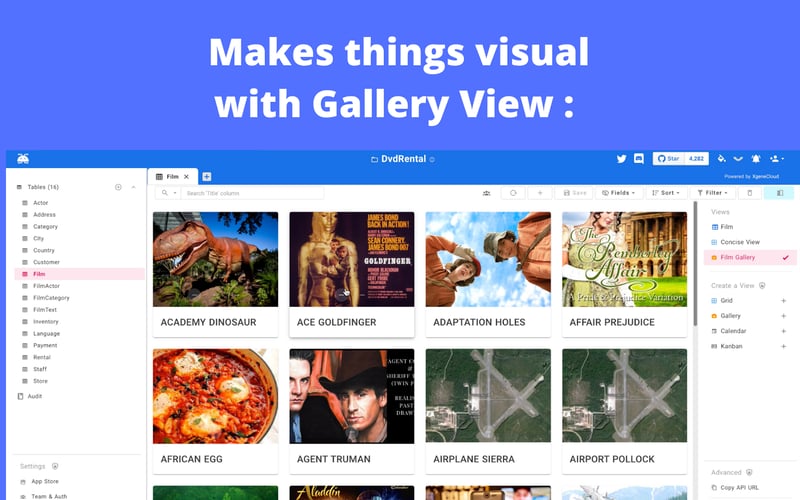Select the Film table in sidebar

(80, 274)
